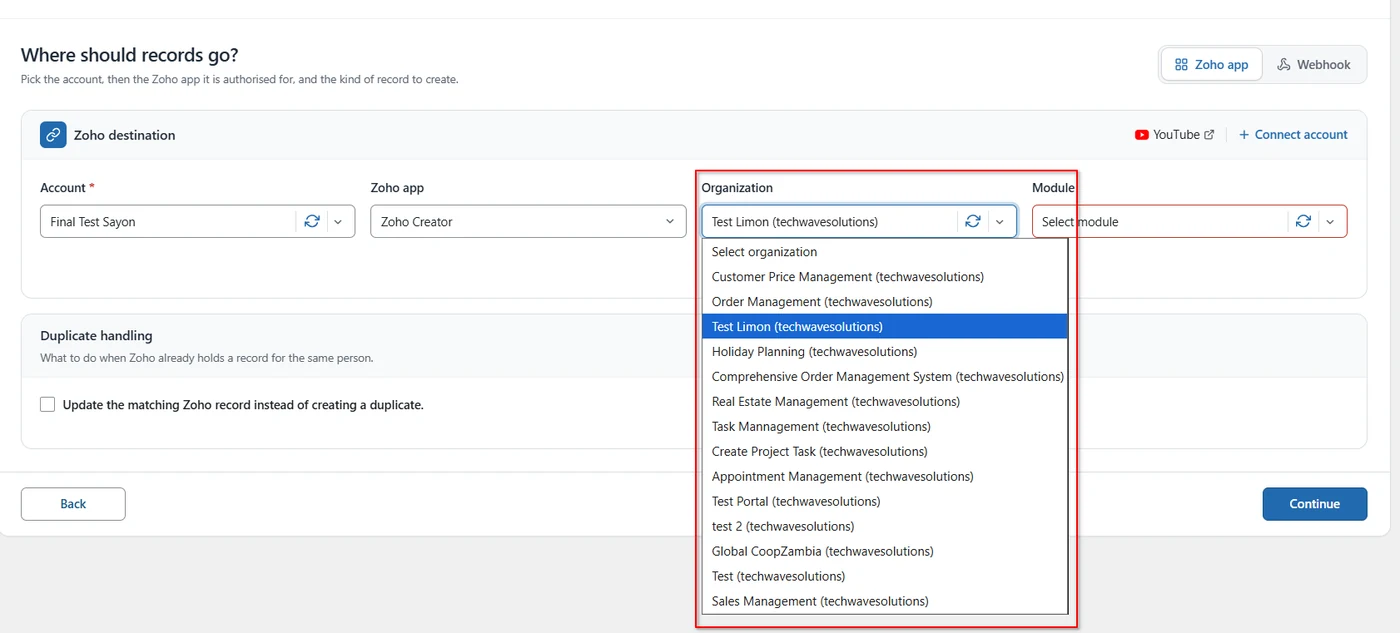Select Create Project Task organization
1400x633 pixels.
[885, 452]
